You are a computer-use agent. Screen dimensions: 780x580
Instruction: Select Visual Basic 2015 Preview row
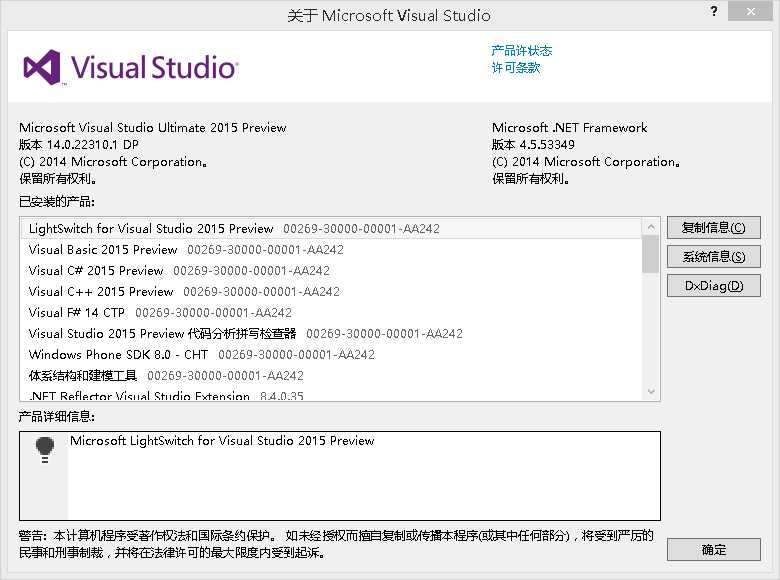pos(331,249)
